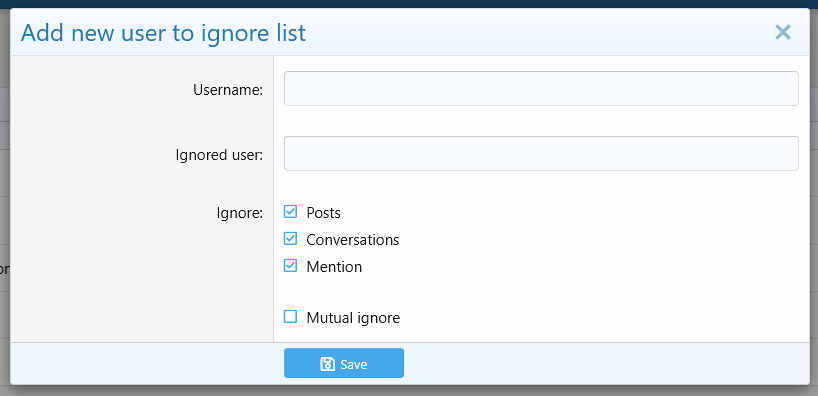The image size is (818, 396).
Task: Toggle the Conversations checkbox
Action: point(290,239)
